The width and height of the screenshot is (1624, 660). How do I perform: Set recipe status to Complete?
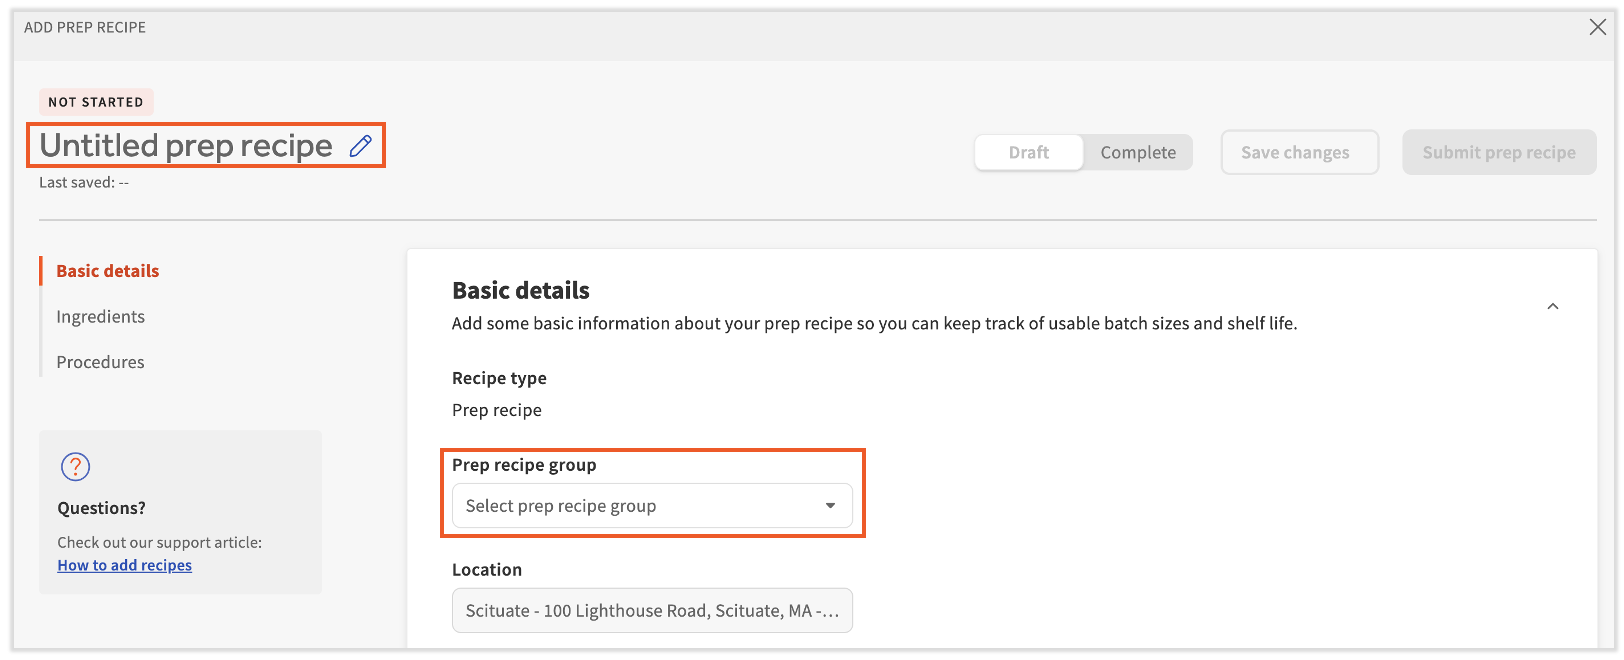[x=1138, y=153]
